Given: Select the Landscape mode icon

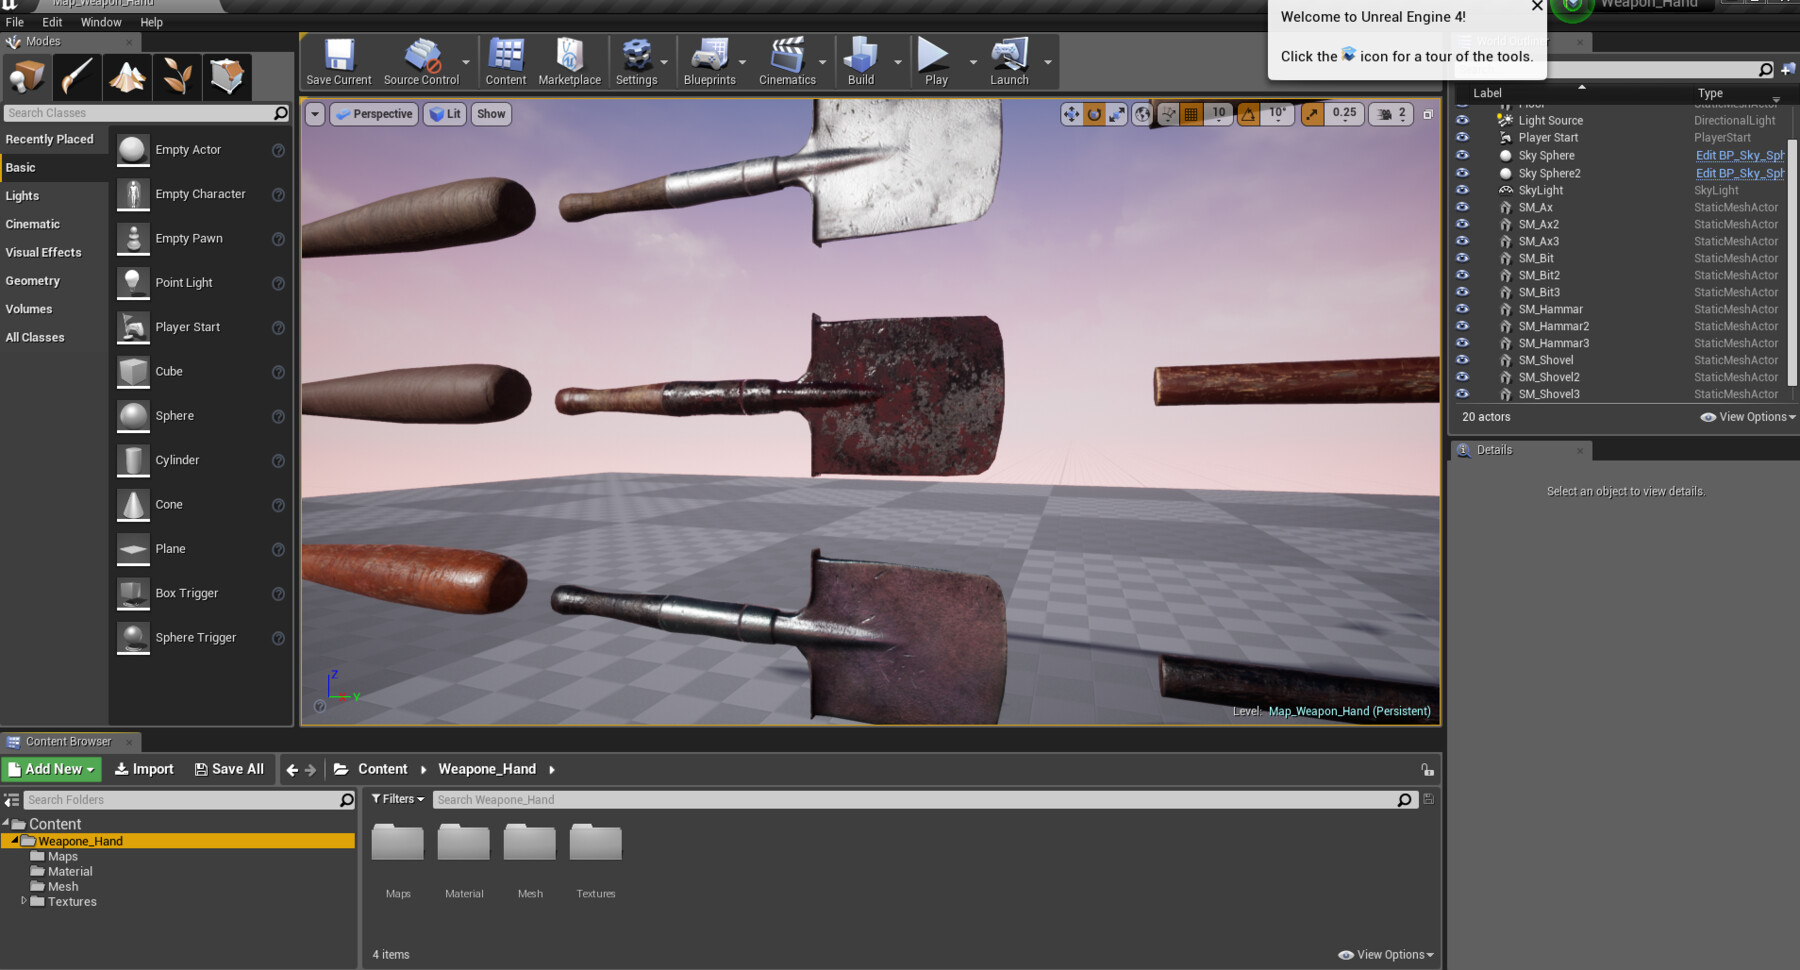Looking at the screenshot, I should (x=127, y=76).
